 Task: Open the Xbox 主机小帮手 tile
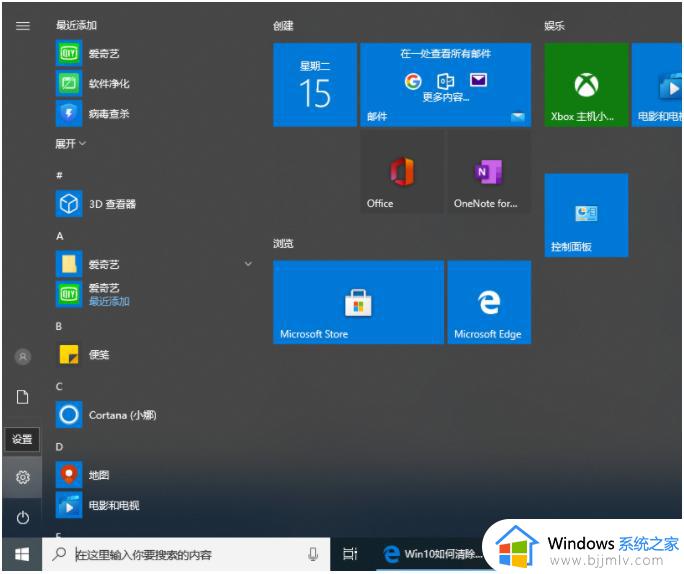586,85
